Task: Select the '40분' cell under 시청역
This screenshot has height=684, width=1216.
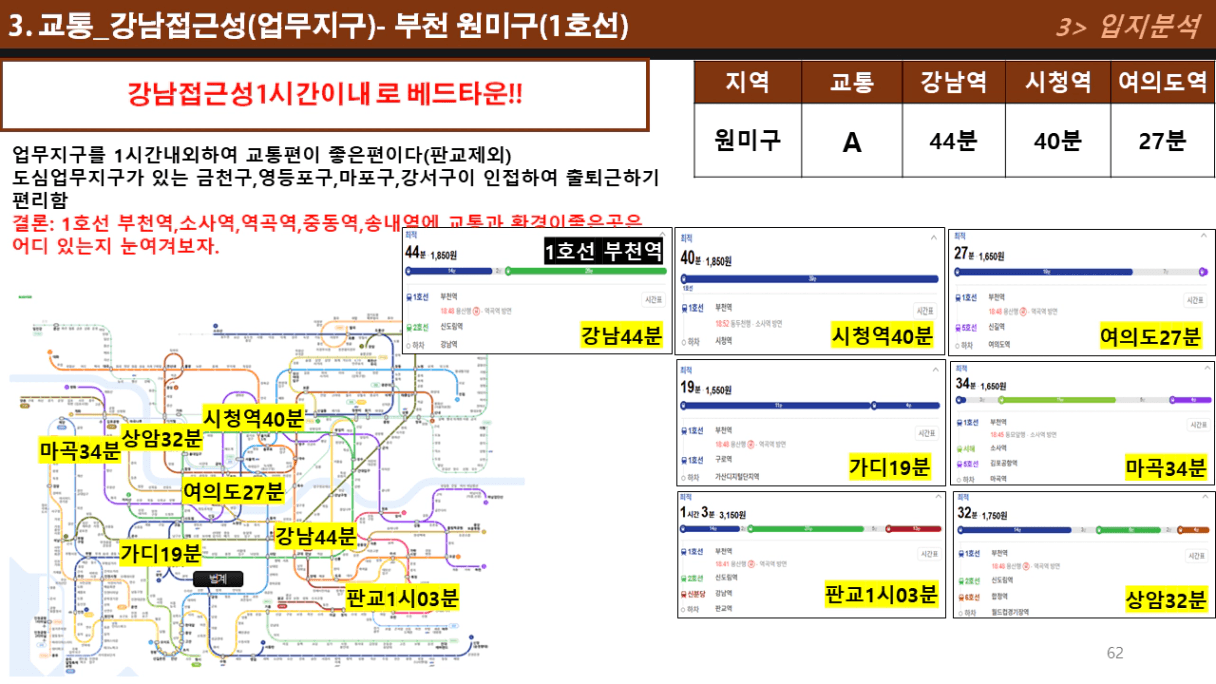Action: click(1058, 141)
